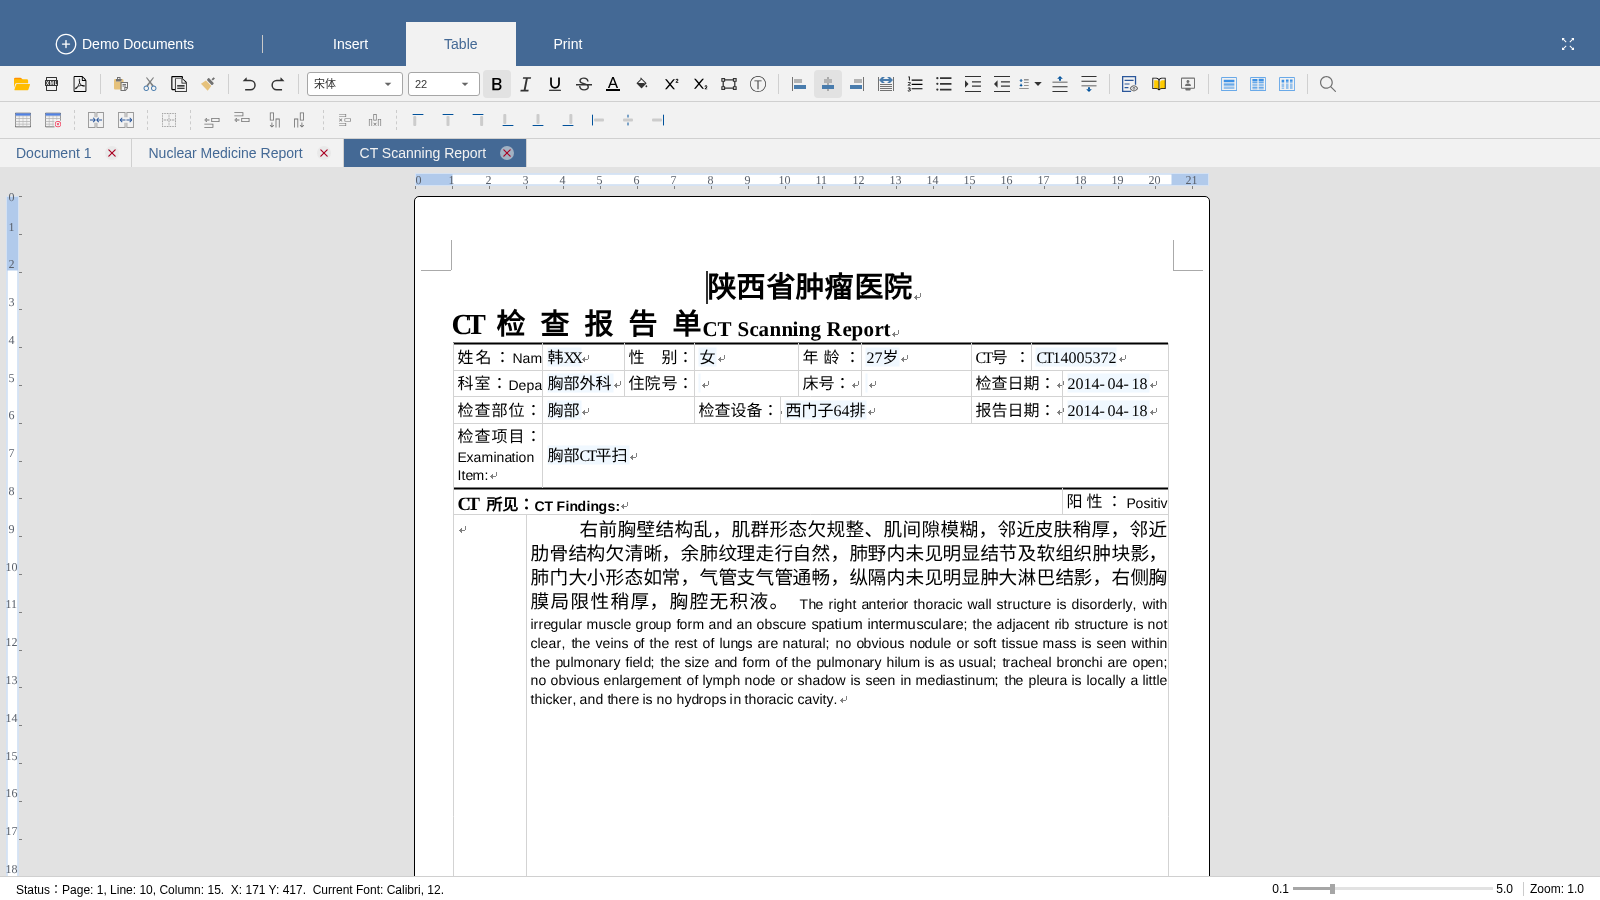Close the Nuclear Medicine Report tab
Screen dimensions: 1600x900
[324, 153]
